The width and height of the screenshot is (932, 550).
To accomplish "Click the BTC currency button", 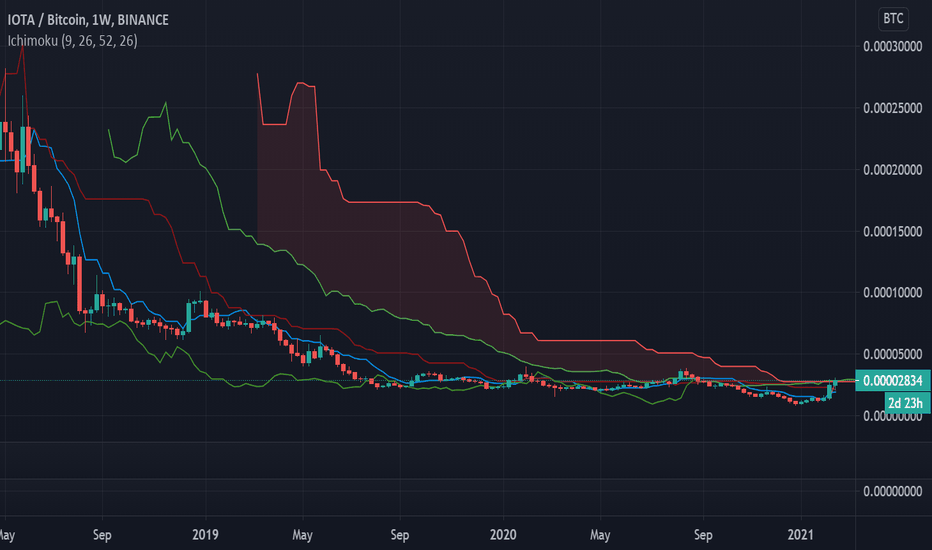I will pos(893,18).
